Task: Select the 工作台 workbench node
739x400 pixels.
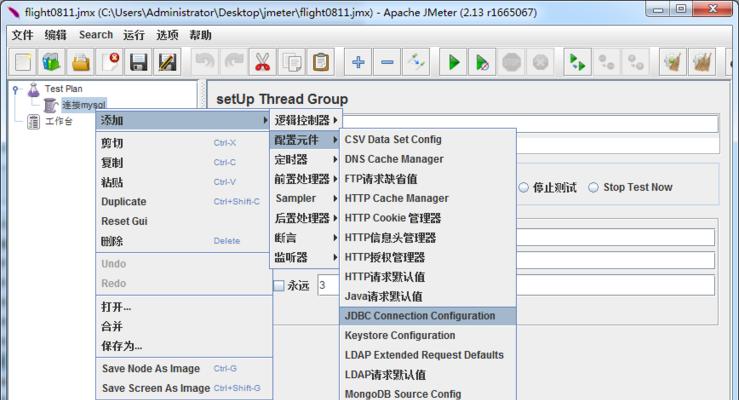Action: point(50,122)
